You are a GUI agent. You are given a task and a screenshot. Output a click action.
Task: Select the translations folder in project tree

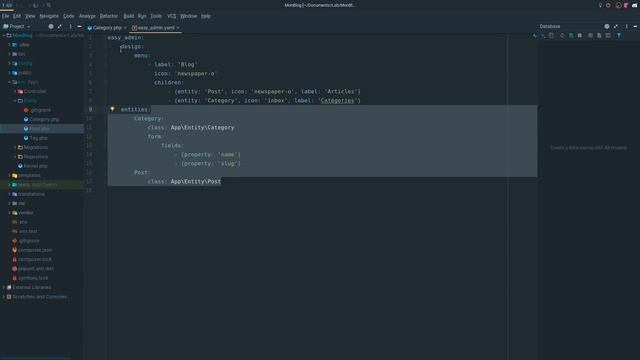[x=31, y=194]
